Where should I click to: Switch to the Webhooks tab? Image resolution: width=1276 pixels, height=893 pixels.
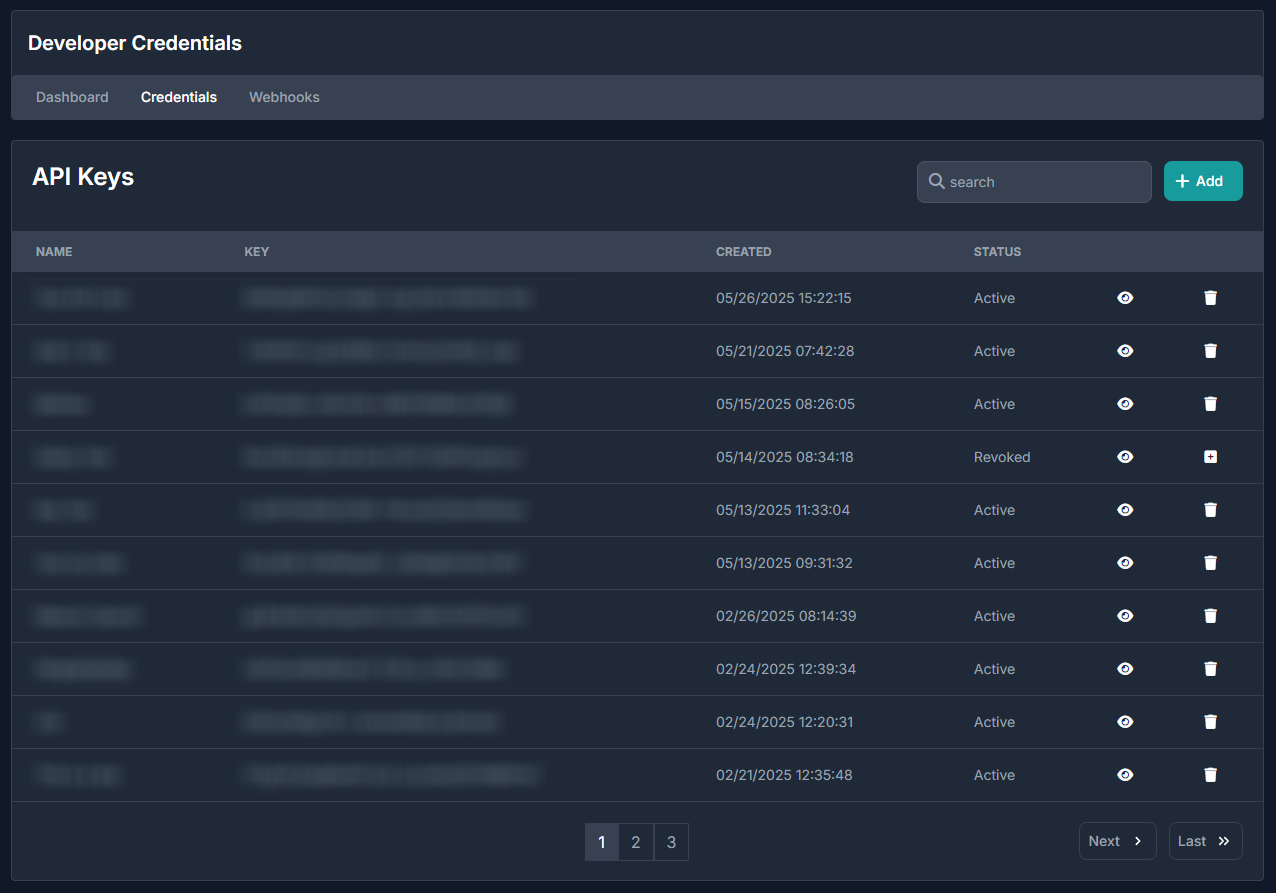284,97
